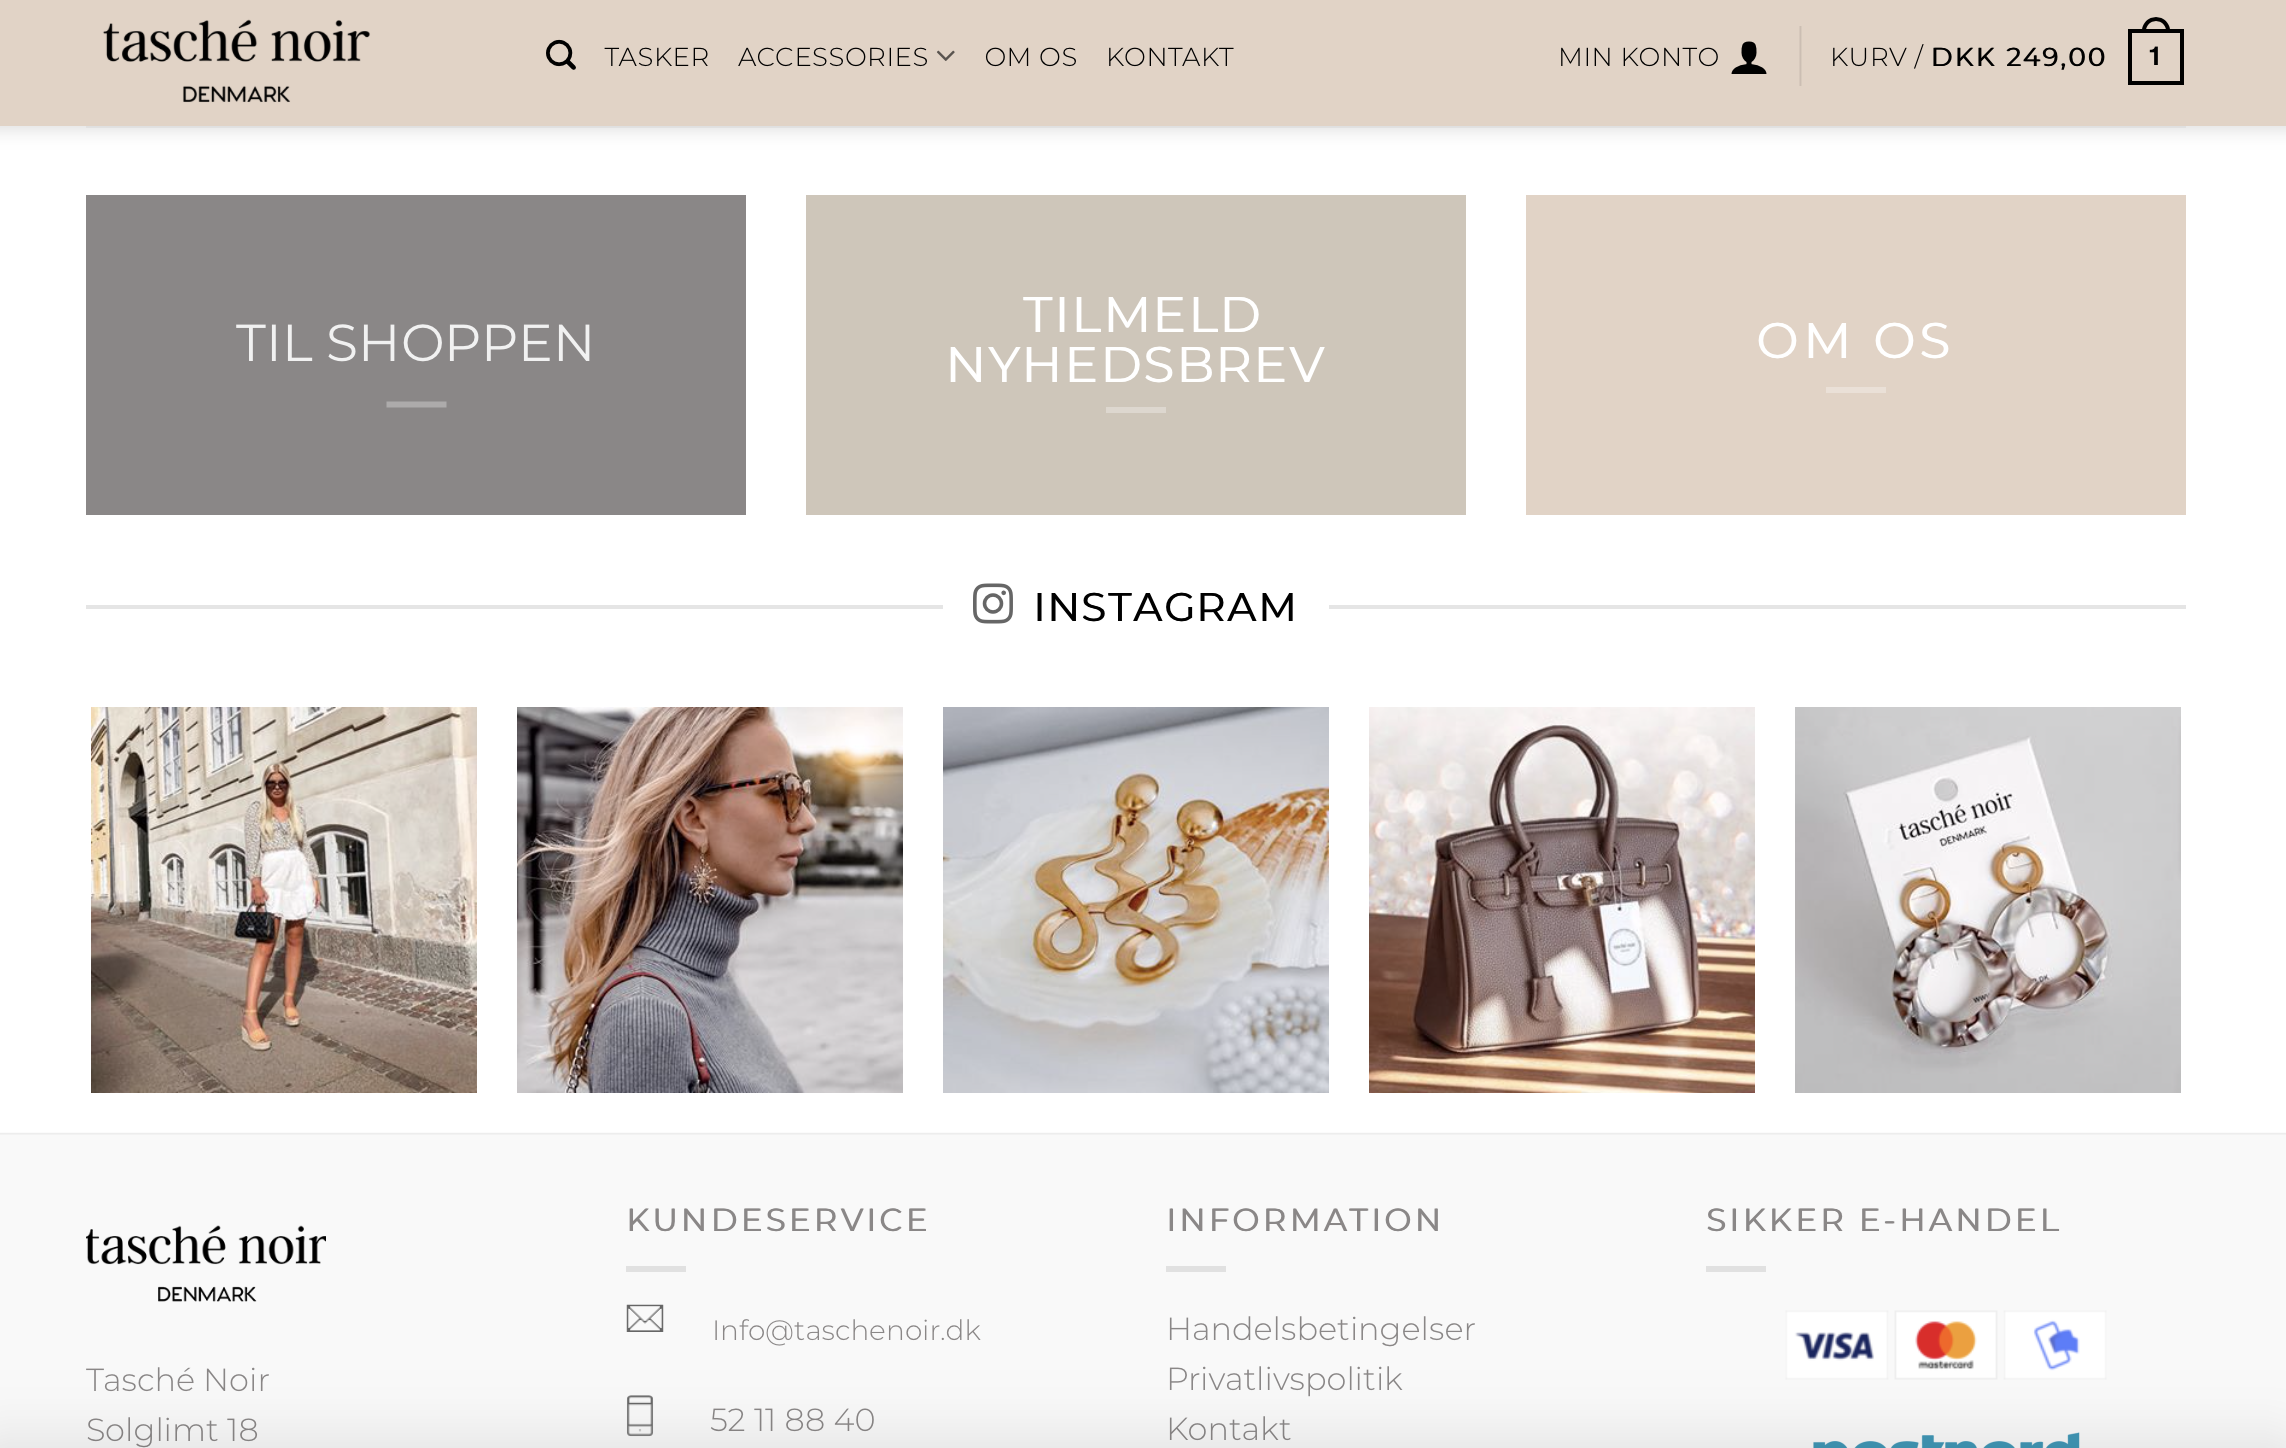Viewport: 2286px width, 1448px height.
Task: Open the shopping bag cart icon
Action: coord(2155,53)
